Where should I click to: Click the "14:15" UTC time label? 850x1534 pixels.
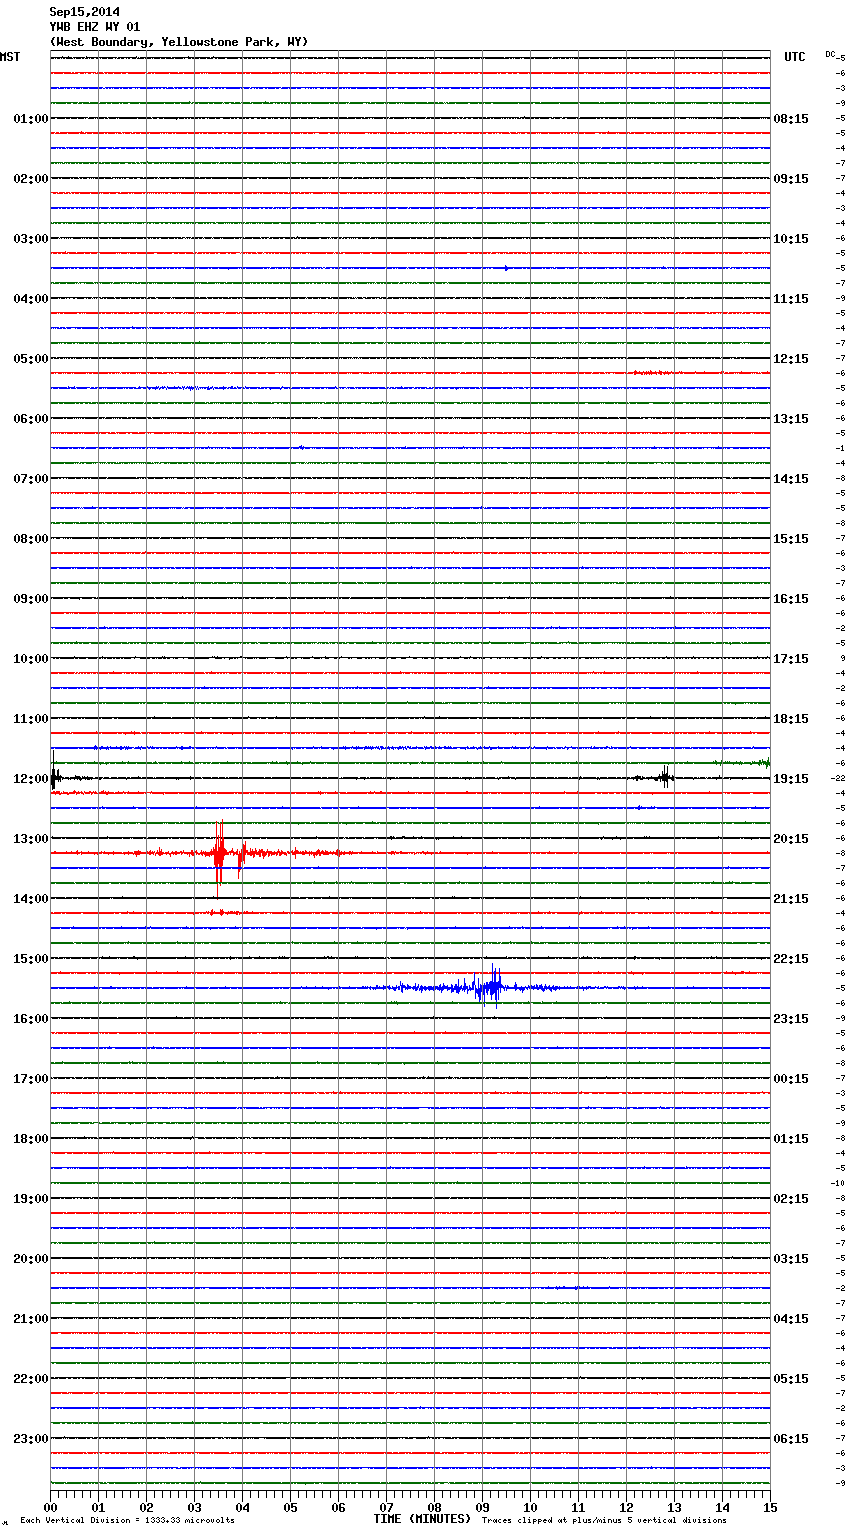click(791, 479)
